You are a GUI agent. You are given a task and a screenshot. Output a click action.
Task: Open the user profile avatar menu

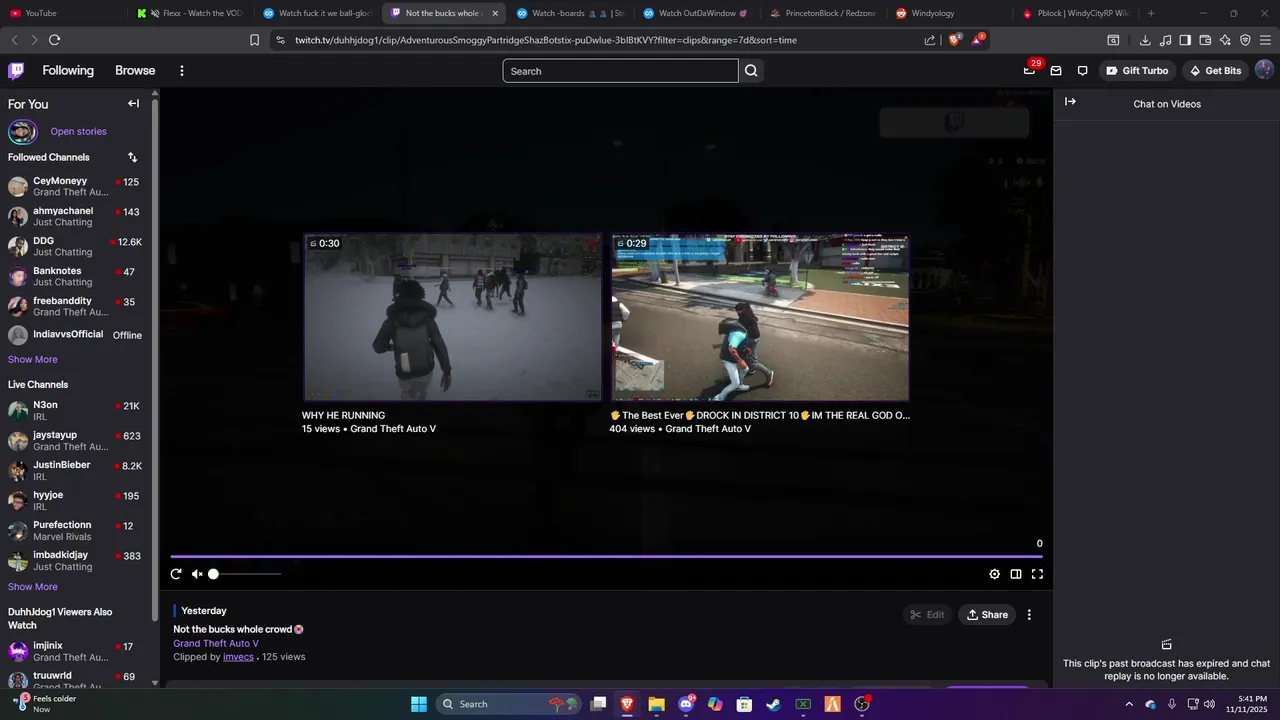click(1264, 70)
